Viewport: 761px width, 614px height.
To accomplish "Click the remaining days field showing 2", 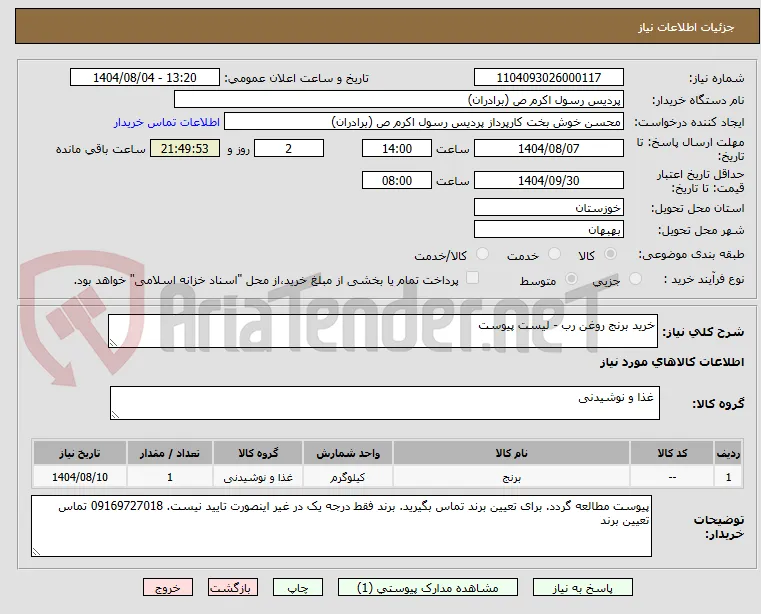I will 289,148.
